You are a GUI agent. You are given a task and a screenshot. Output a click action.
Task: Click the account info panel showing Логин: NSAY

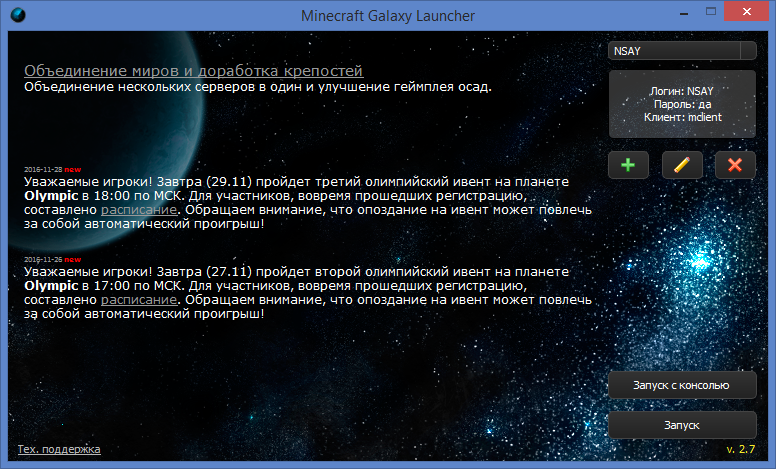[682, 104]
